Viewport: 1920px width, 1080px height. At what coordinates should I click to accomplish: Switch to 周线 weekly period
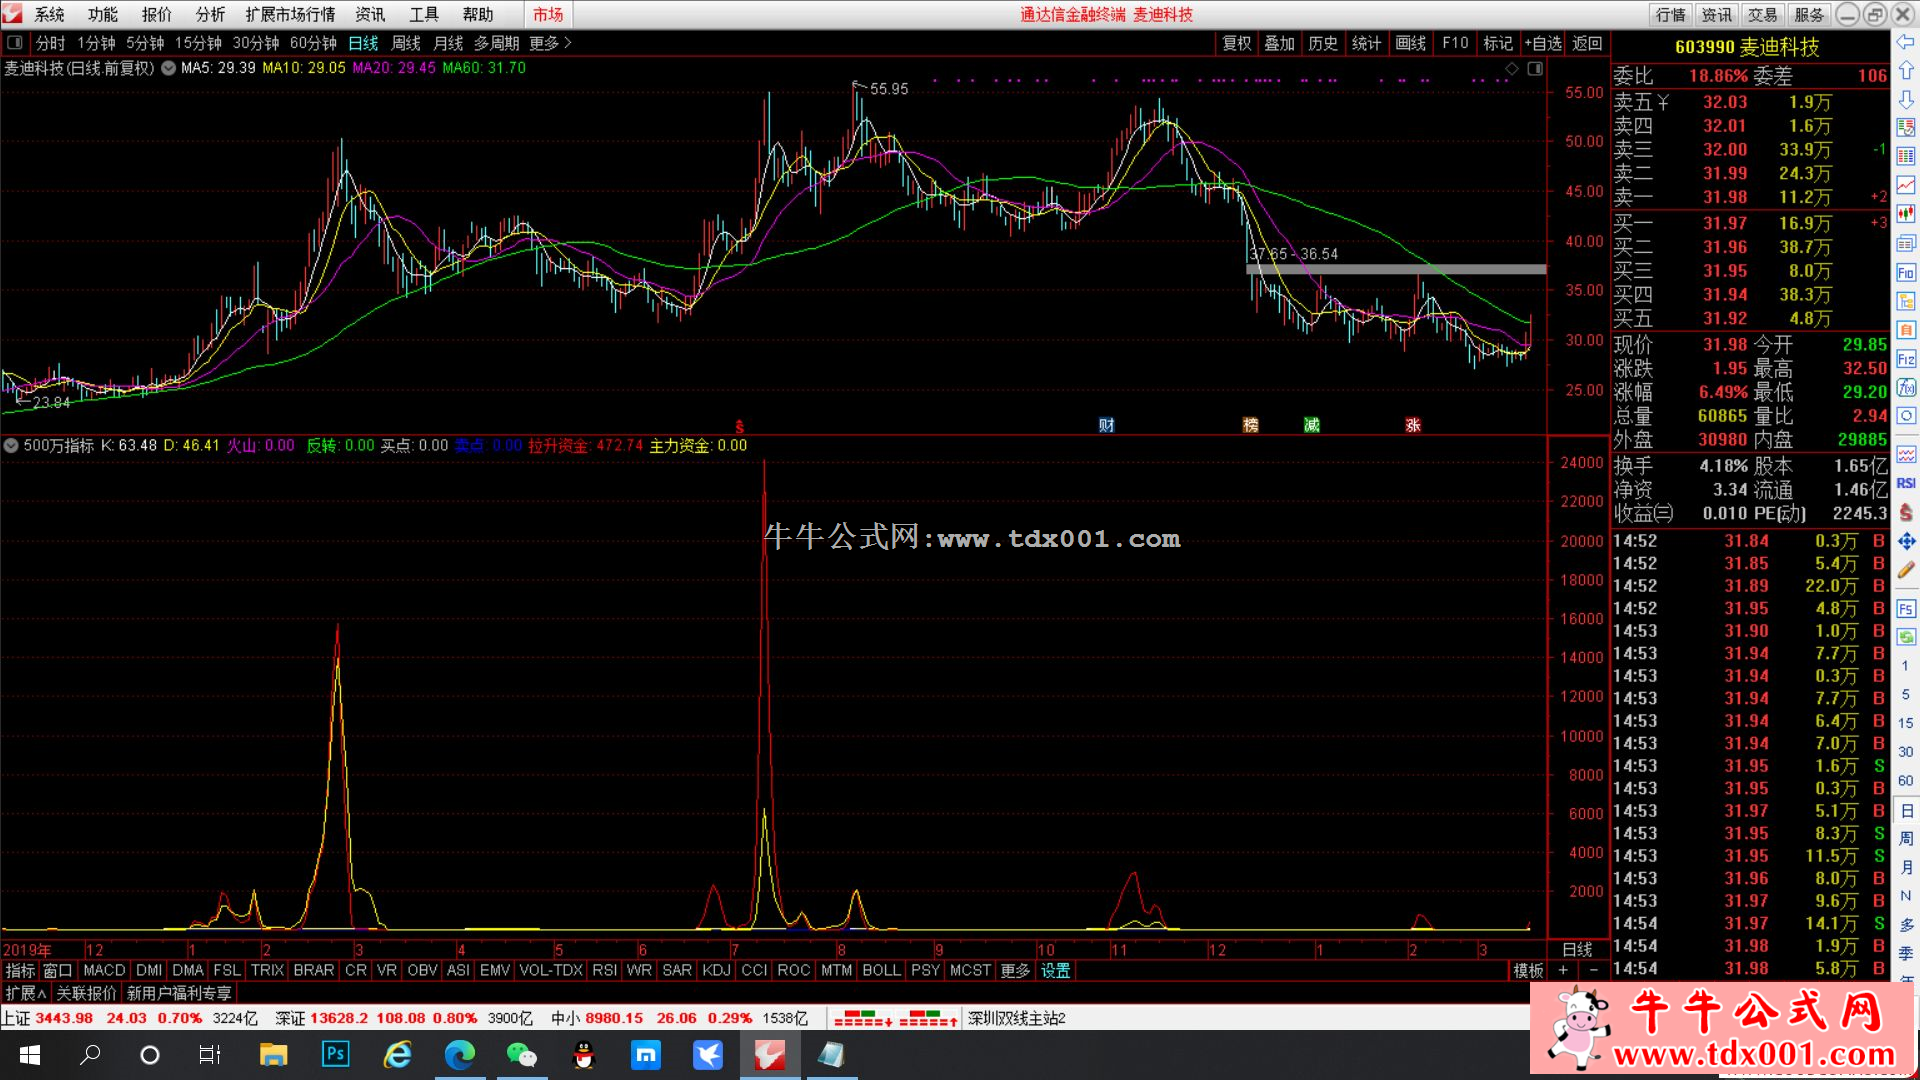(x=406, y=43)
